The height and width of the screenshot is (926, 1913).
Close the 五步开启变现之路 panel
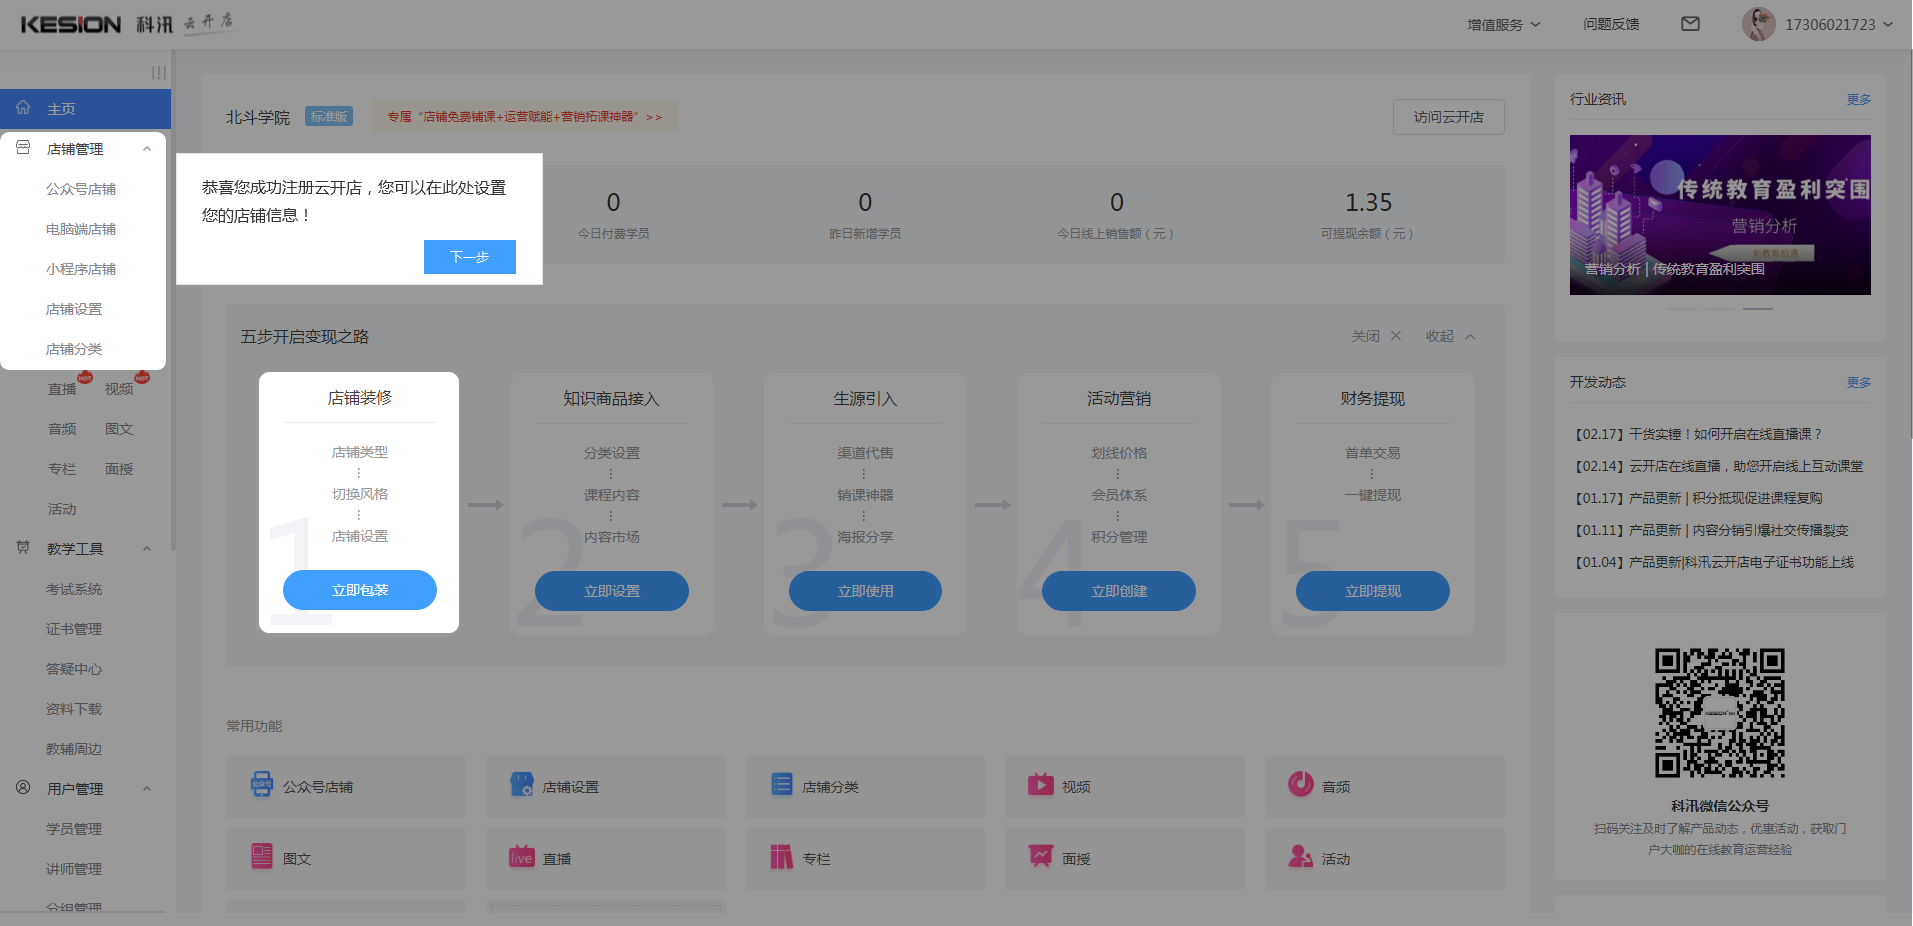pyautogui.click(x=1376, y=336)
